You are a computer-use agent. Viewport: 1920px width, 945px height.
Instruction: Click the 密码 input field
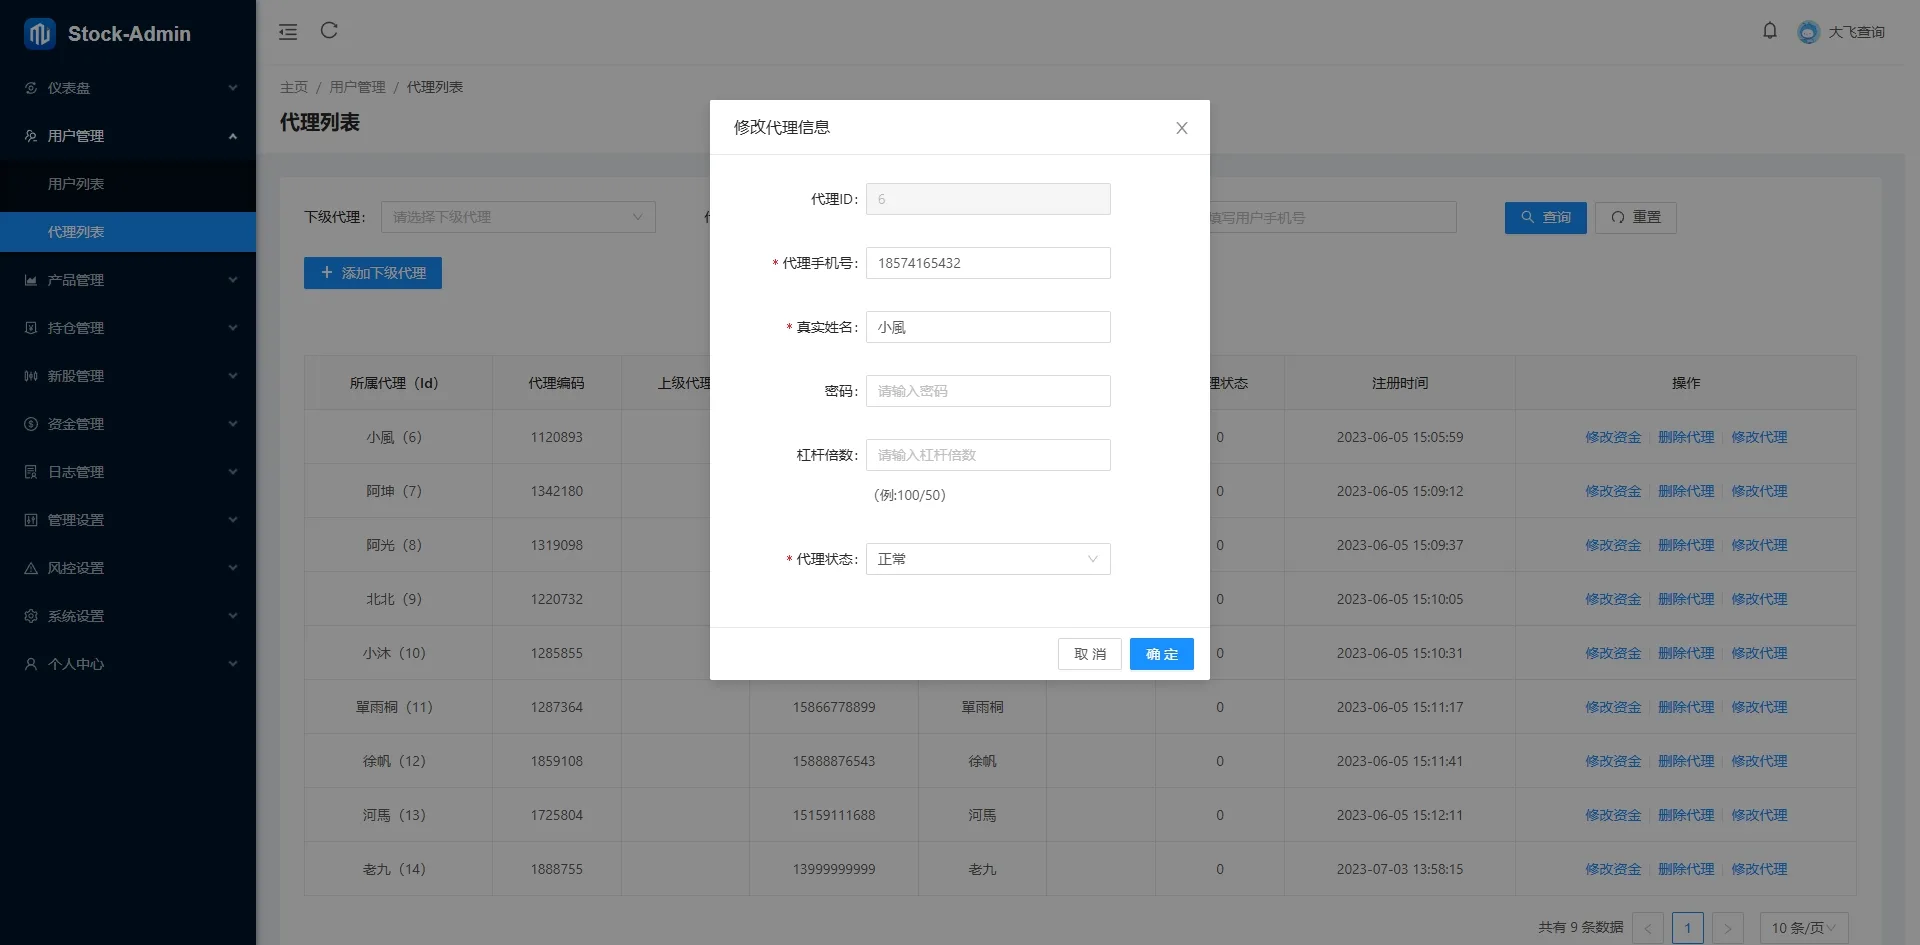987,391
